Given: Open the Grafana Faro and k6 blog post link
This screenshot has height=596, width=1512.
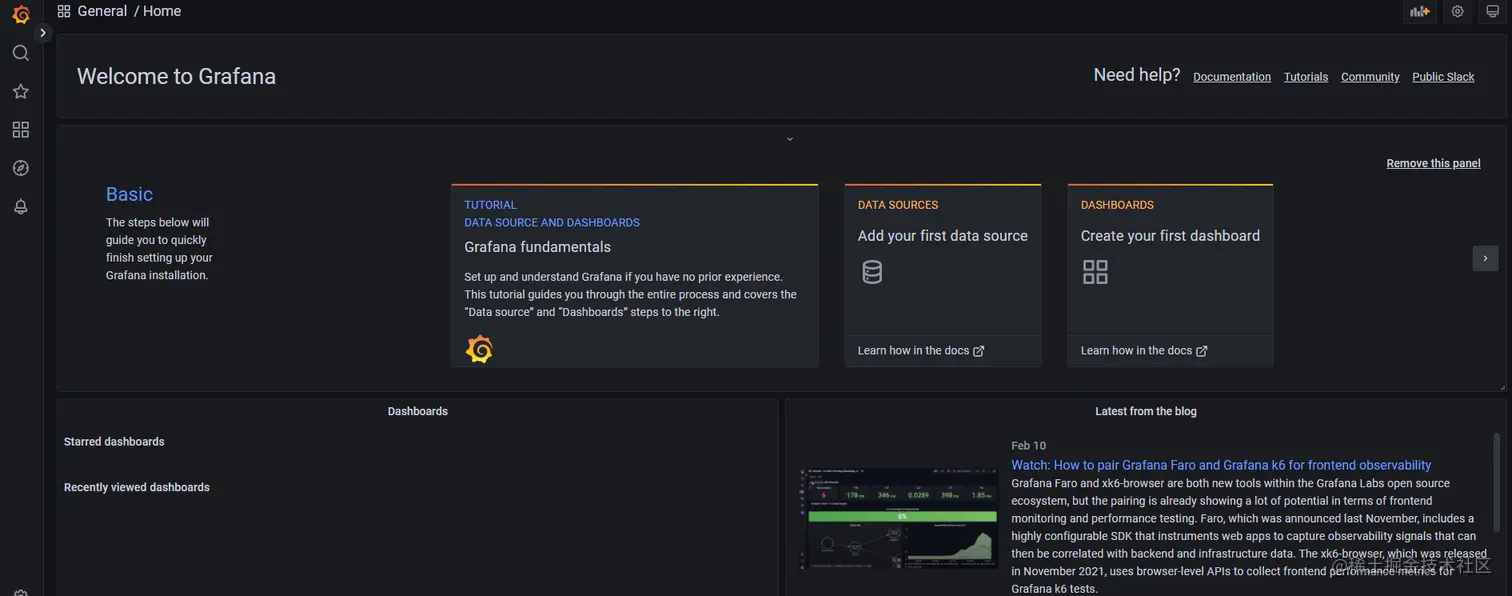Looking at the screenshot, I should pyautogui.click(x=1221, y=465).
